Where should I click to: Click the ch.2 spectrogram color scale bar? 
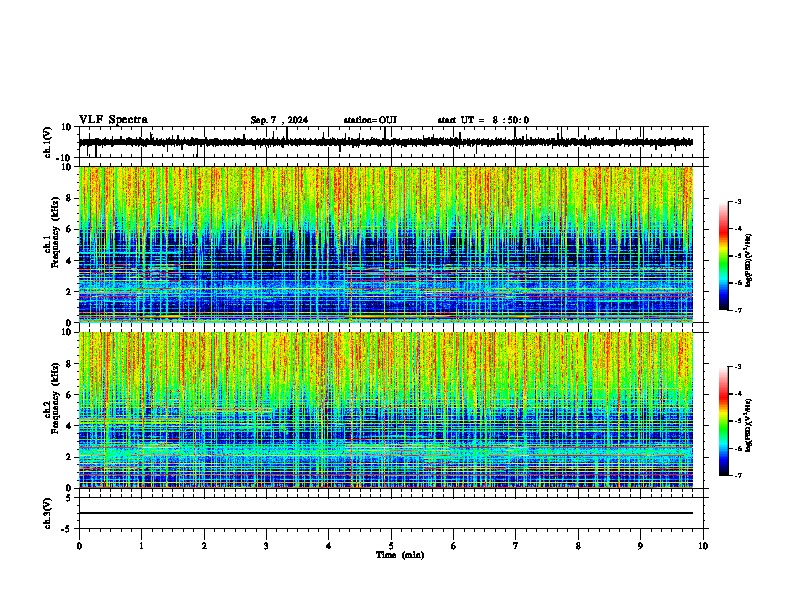723,421
